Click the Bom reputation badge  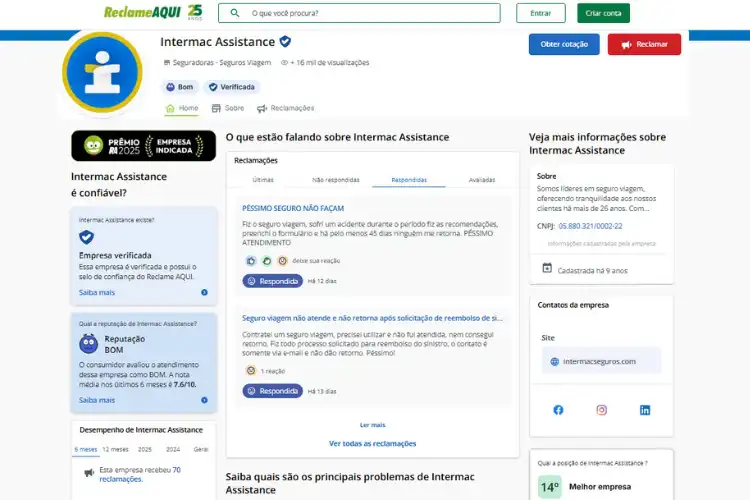(179, 87)
